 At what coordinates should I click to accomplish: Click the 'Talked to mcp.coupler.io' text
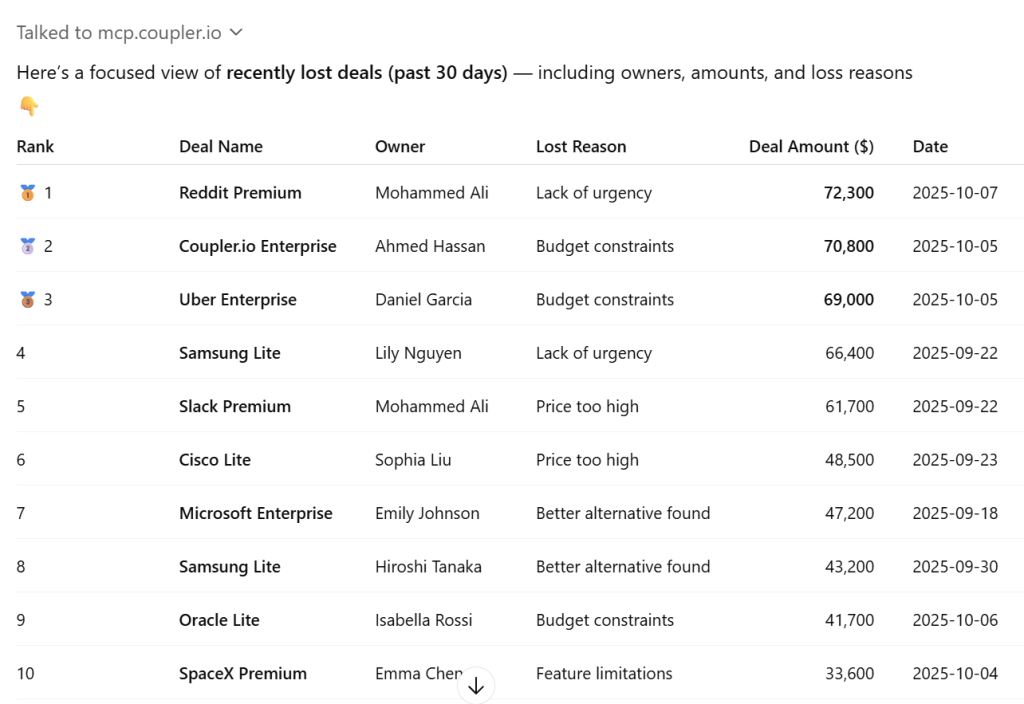click(x=118, y=33)
